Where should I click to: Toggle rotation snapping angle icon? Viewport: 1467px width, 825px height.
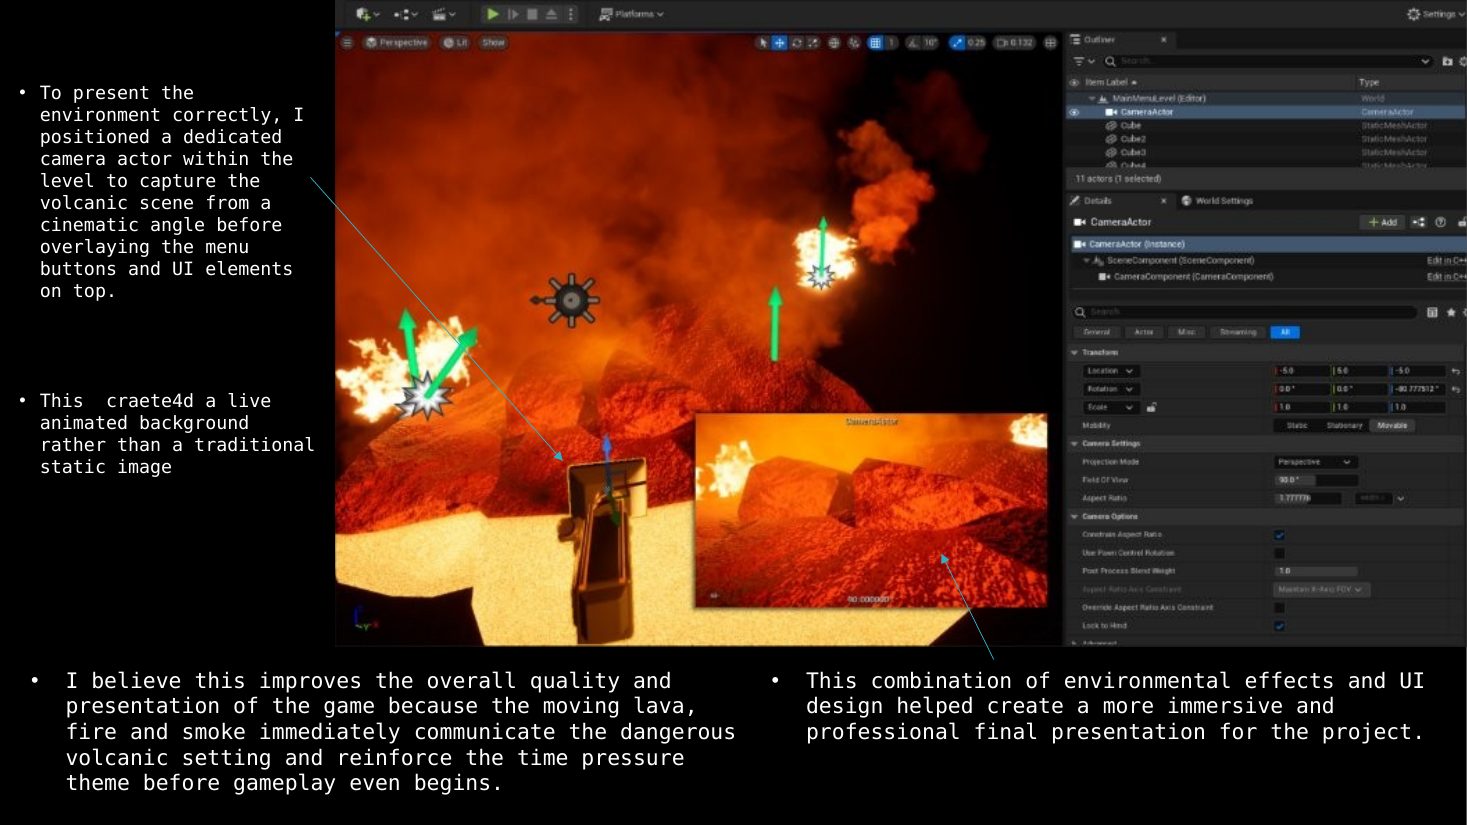coord(913,43)
